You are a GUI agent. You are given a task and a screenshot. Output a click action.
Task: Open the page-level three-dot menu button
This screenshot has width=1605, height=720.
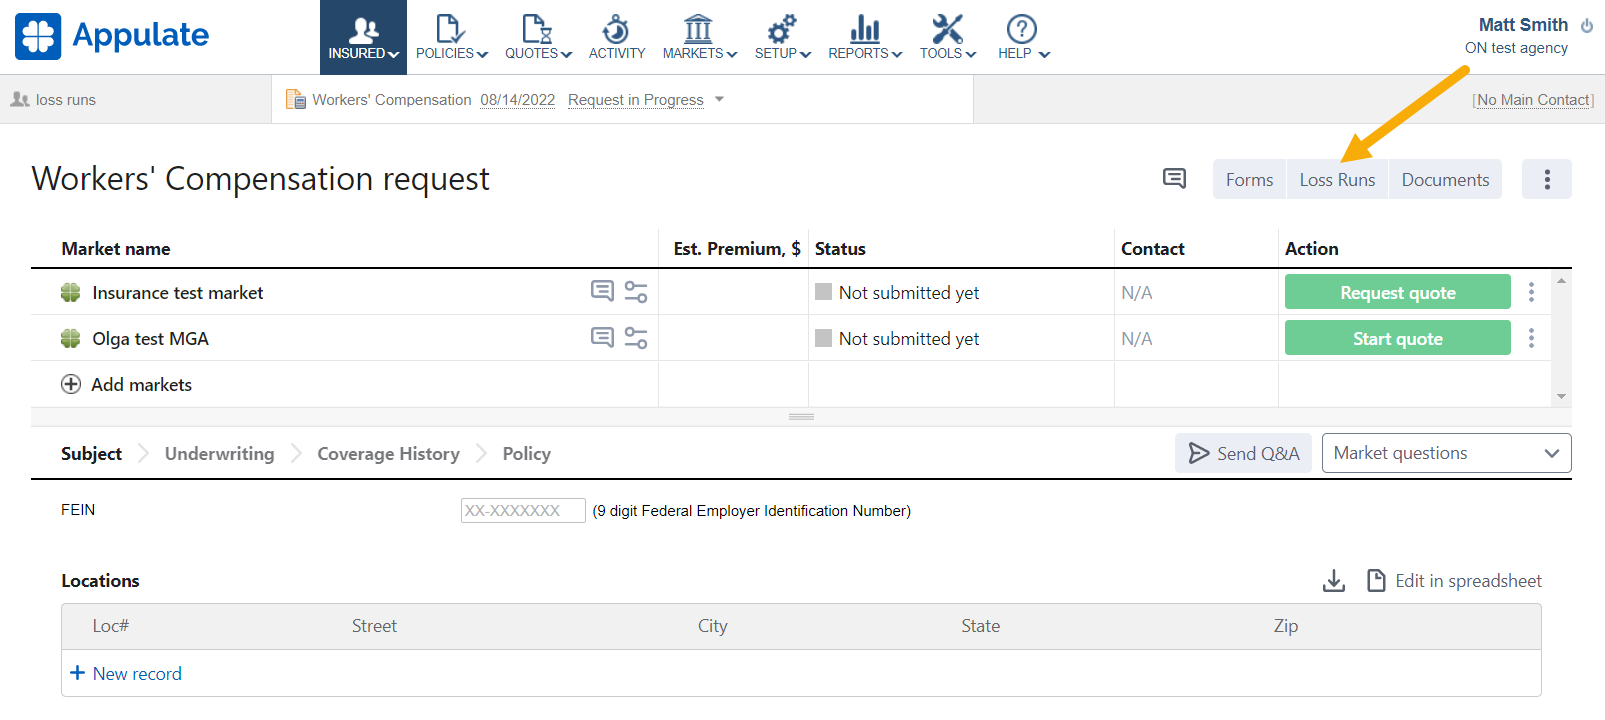coord(1546,180)
